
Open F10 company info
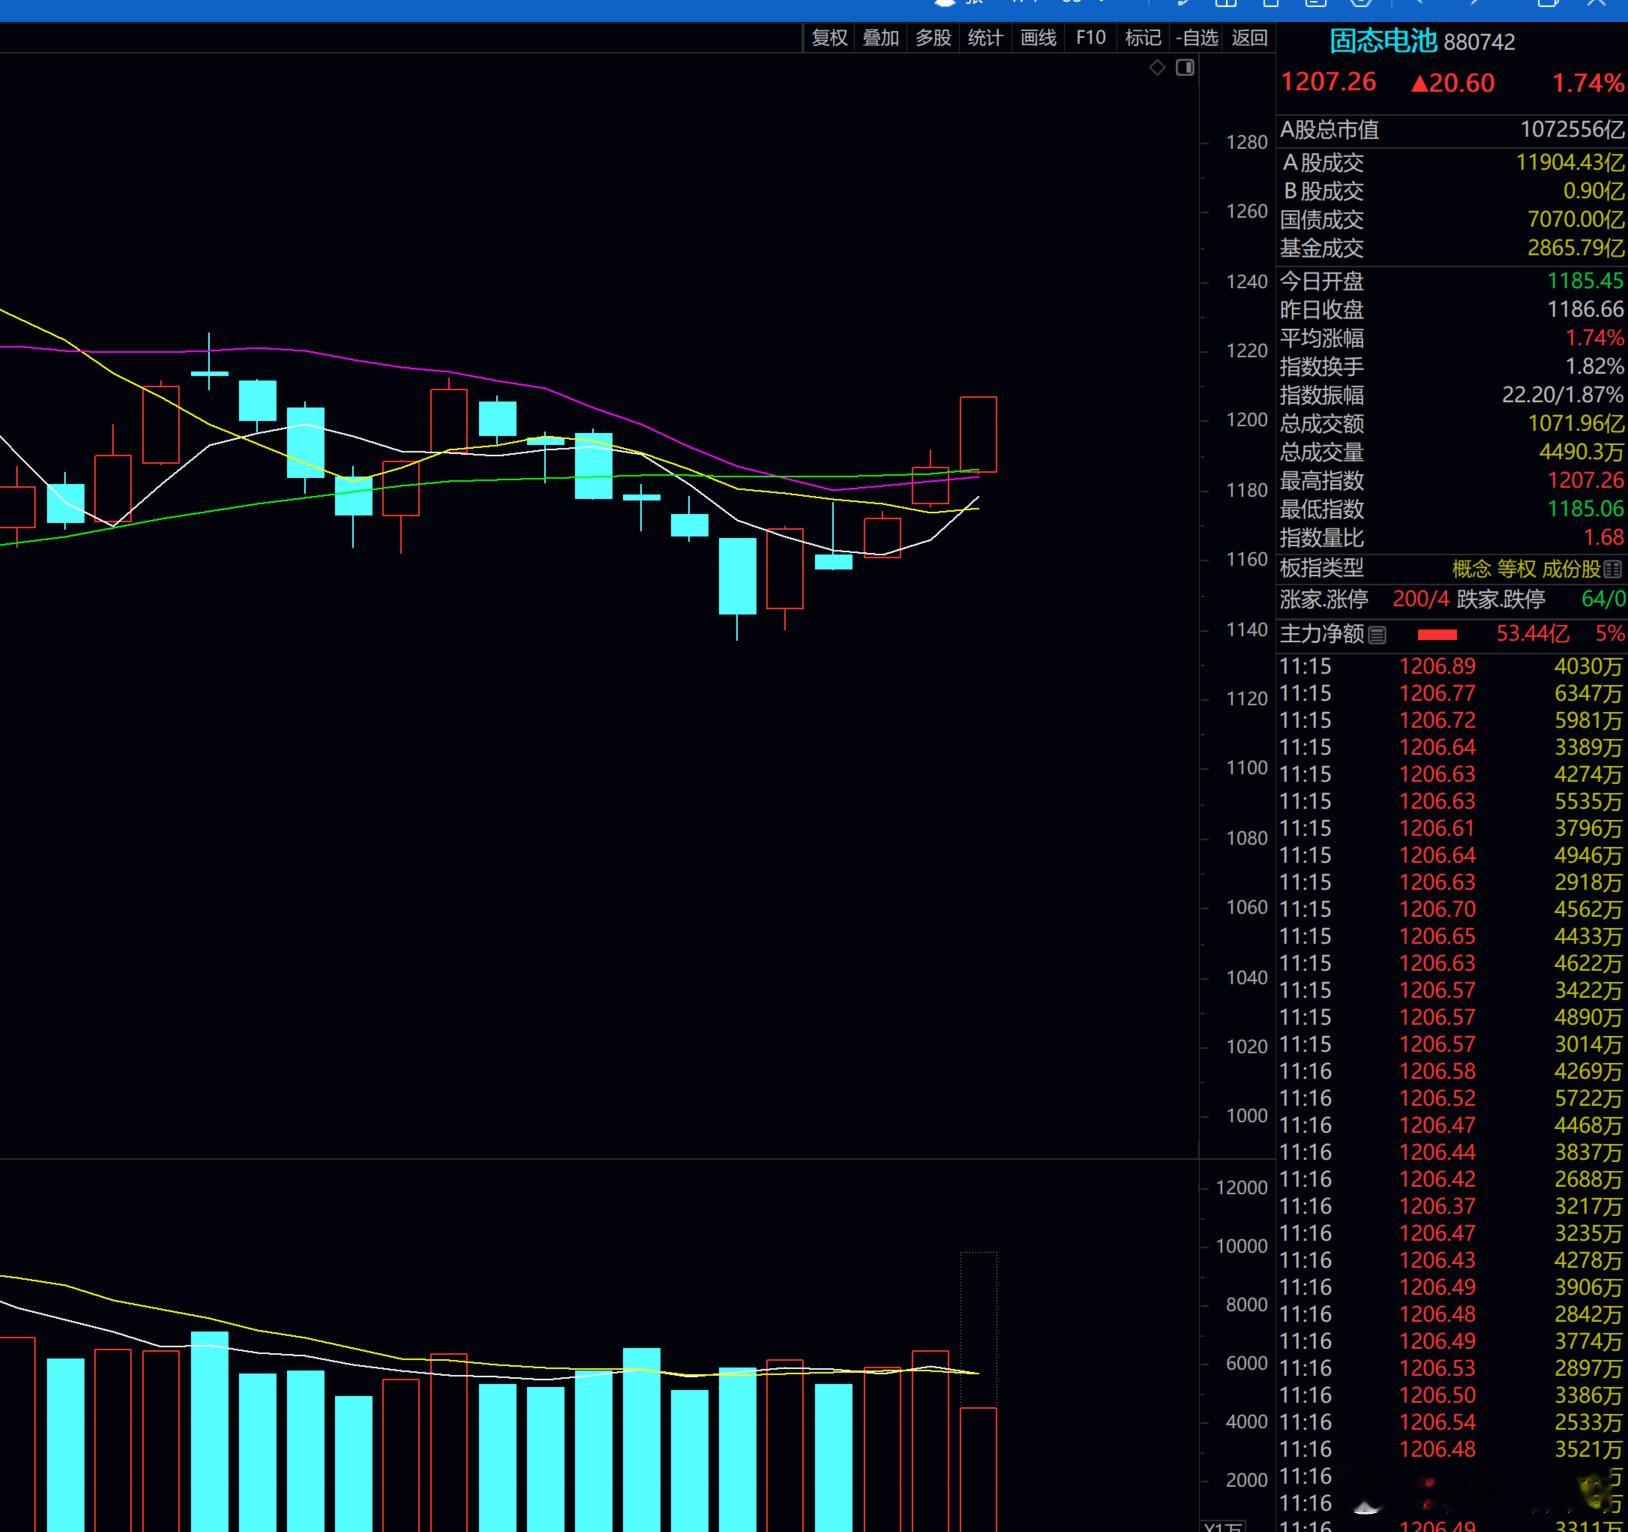[x=1091, y=38]
